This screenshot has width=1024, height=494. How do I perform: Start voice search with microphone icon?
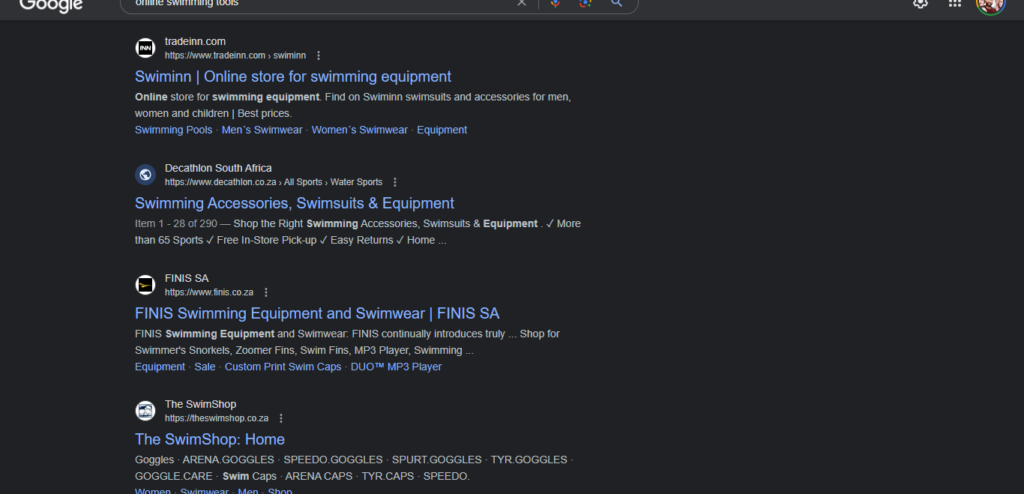pos(555,3)
